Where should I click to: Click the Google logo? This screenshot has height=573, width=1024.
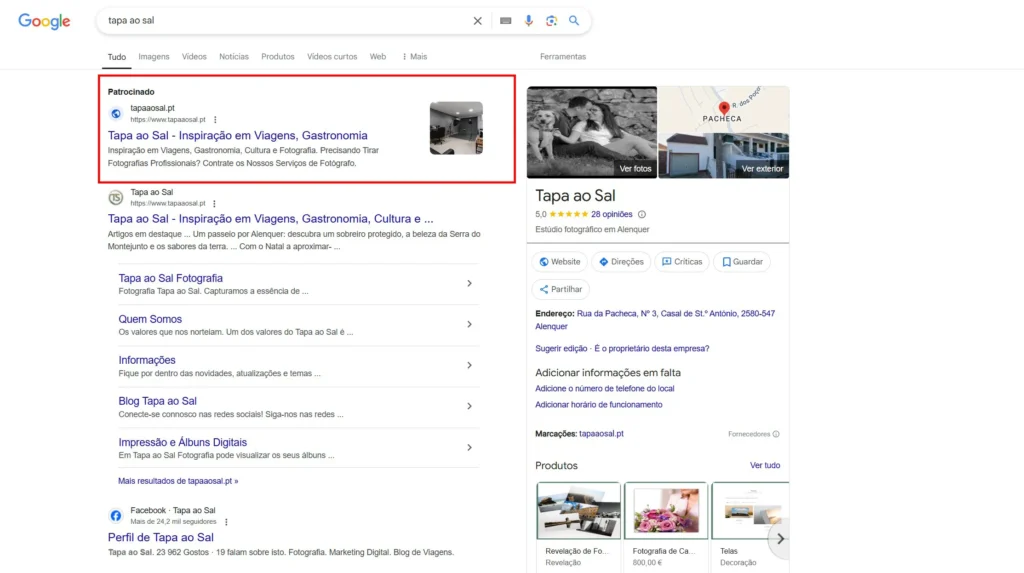[x=44, y=21]
